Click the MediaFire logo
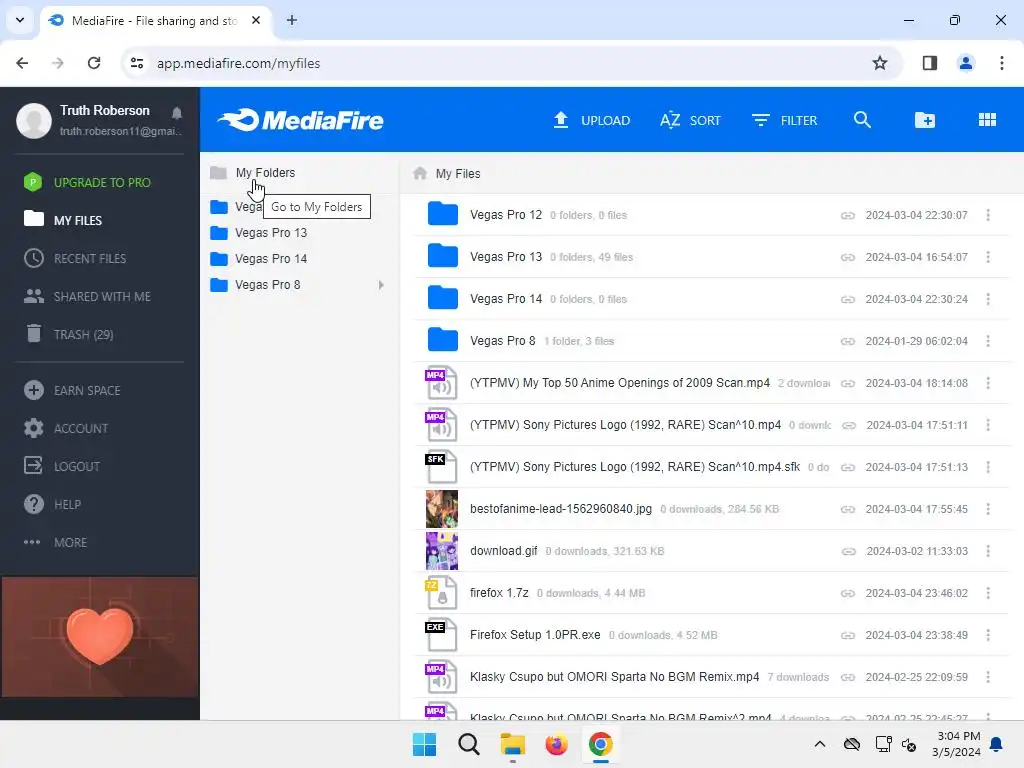Image resolution: width=1024 pixels, height=768 pixels. tap(300, 120)
